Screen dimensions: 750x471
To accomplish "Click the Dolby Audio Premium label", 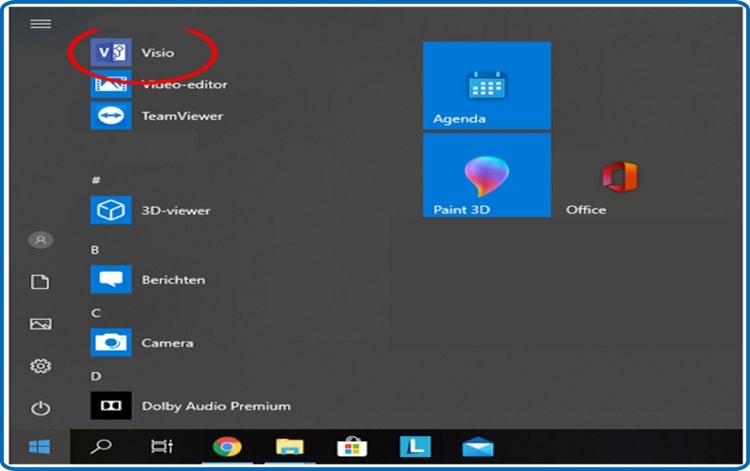I will [x=216, y=406].
